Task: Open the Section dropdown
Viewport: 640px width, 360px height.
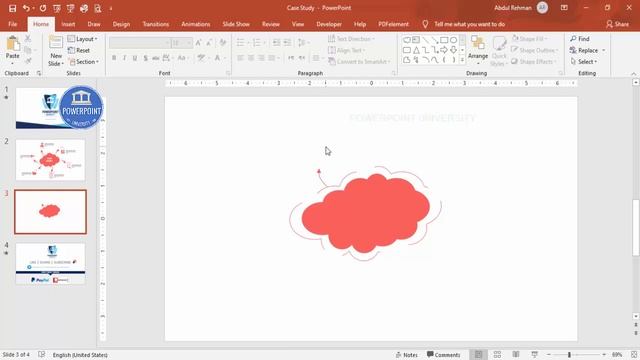Action: tap(84, 62)
